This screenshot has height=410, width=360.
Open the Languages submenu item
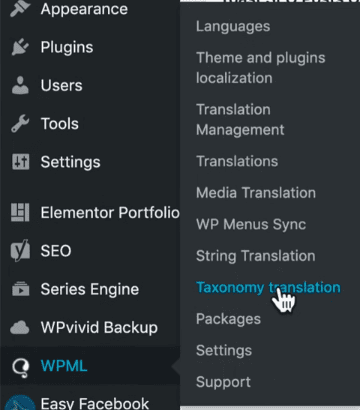click(233, 27)
